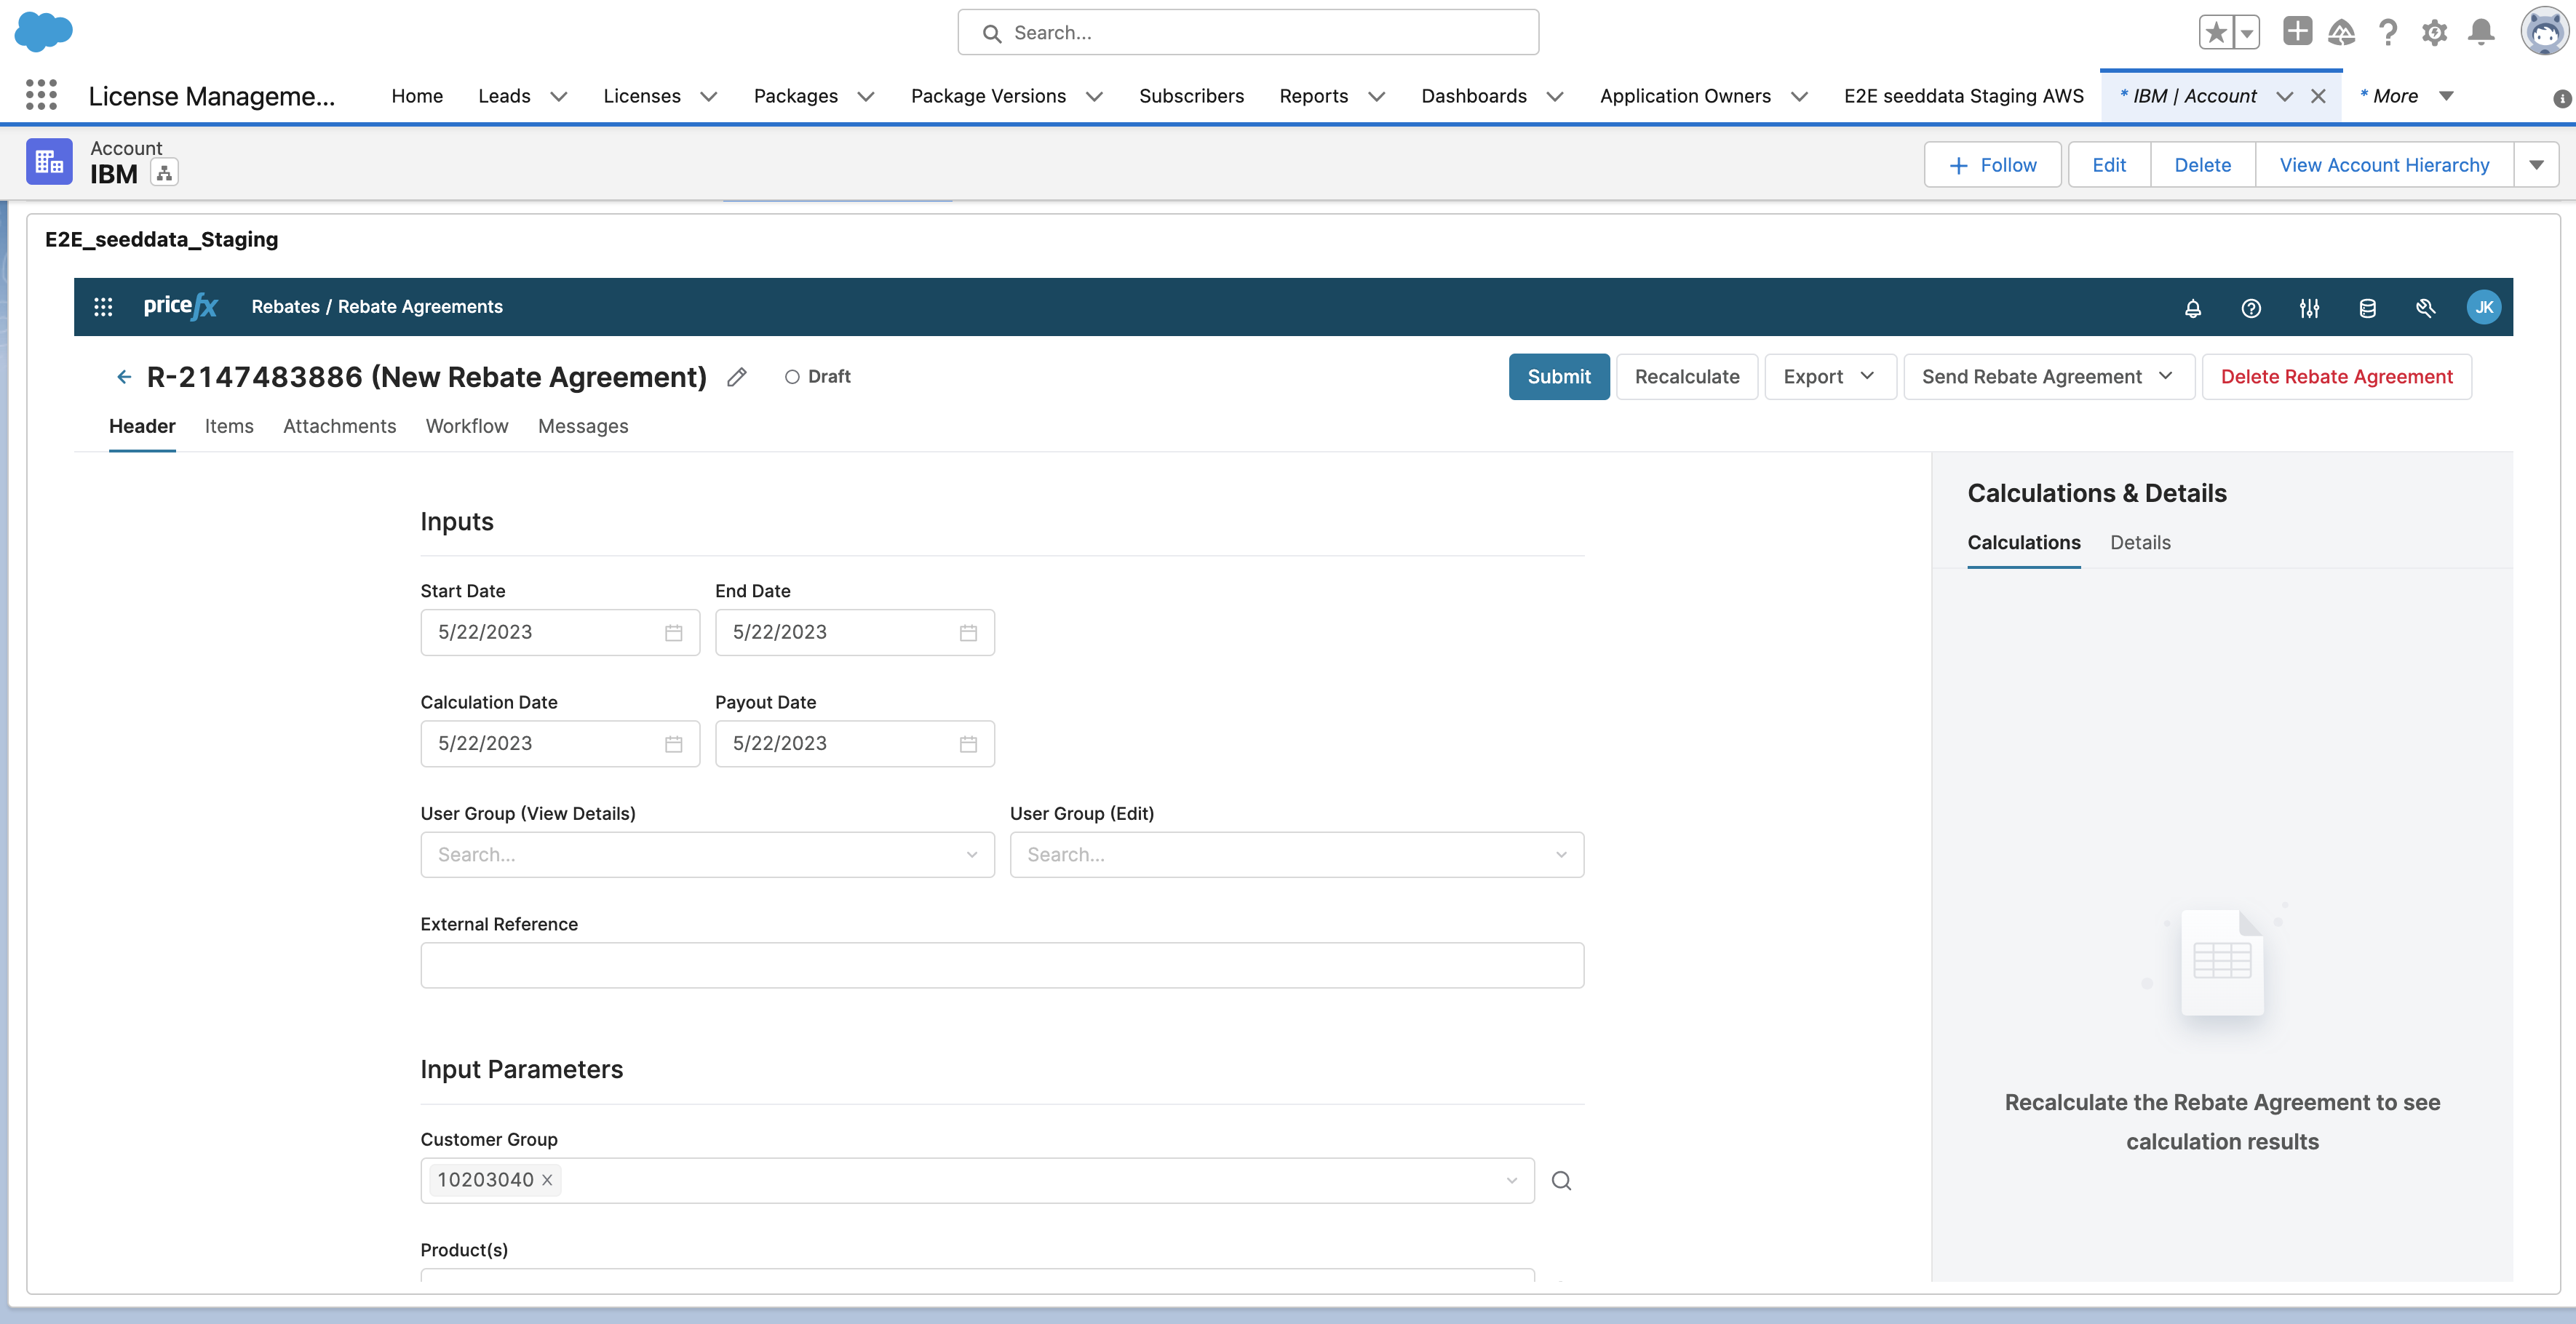Expand the Send Rebate Agreement dropdown
The height and width of the screenshot is (1324, 2576).
(x=2048, y=377)
